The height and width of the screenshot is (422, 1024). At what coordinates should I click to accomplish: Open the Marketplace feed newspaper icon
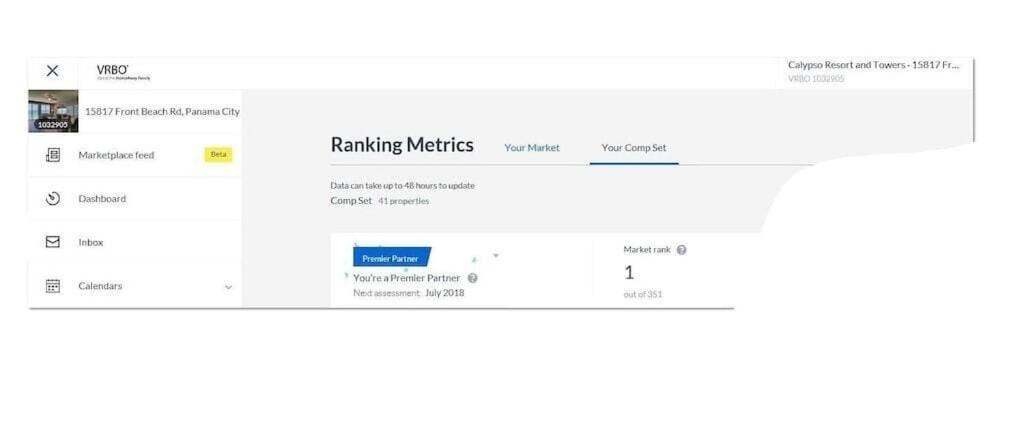[53, 155]
